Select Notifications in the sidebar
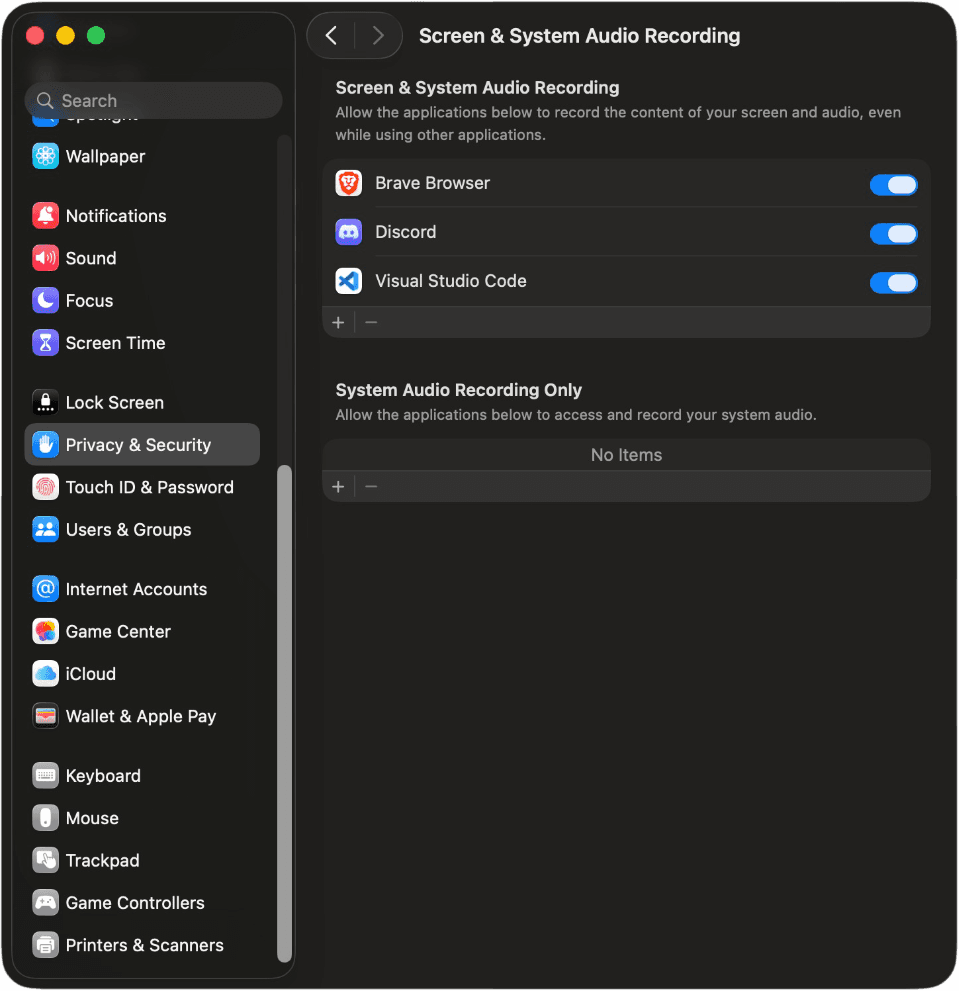Viewport: 959px width, 991px height. pyautogui.click(x=142, y=216)
